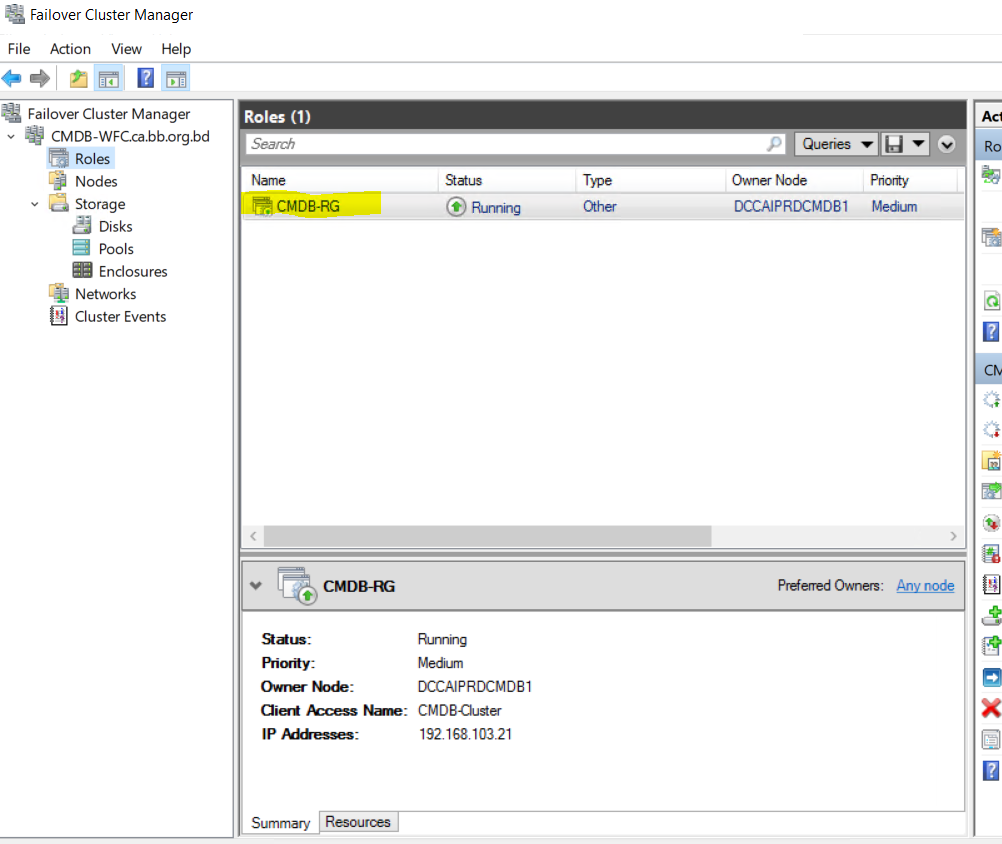This screenshot has width=1002, height=844.
Task: Click the Save Query floppy disk icon
Action: (894, 144)
